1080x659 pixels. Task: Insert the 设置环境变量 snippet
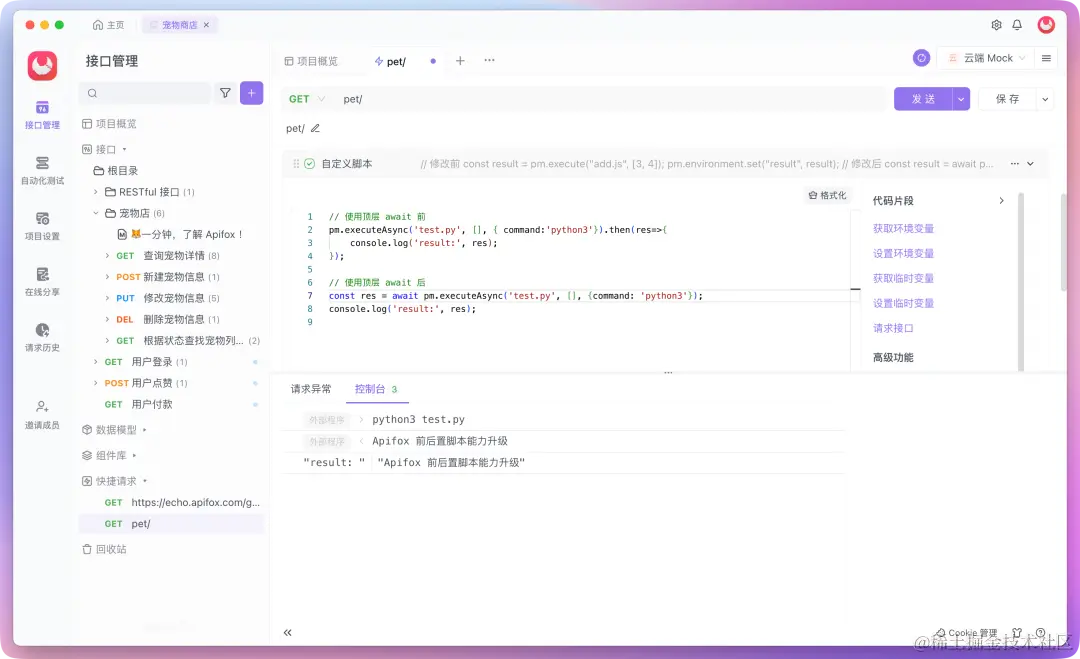[903, 253]
